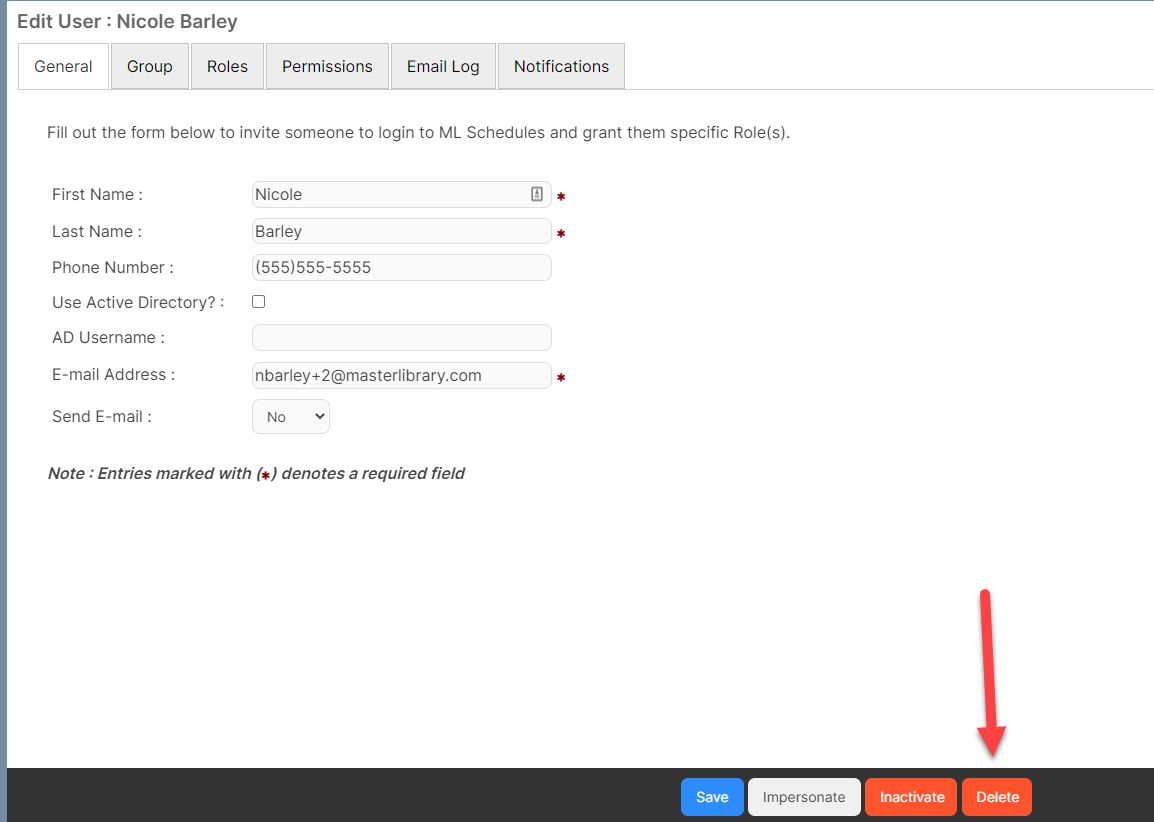Viewport: 1154px width, 822px height.
Task: Click the Use Active Directory? label text
Action: point(138,301)
